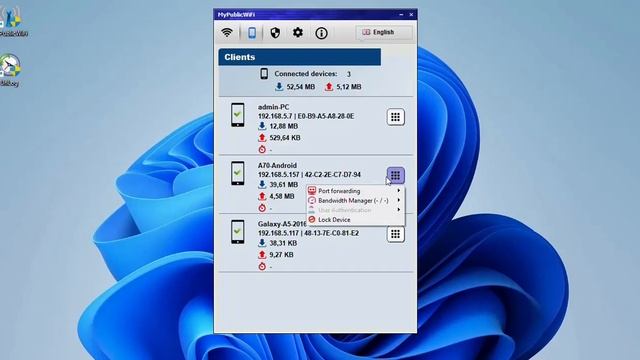The image size is (640, 360).
Task: Click the admin-PC device phone icon
Action: pyautogui.click(x=238, y=115)
